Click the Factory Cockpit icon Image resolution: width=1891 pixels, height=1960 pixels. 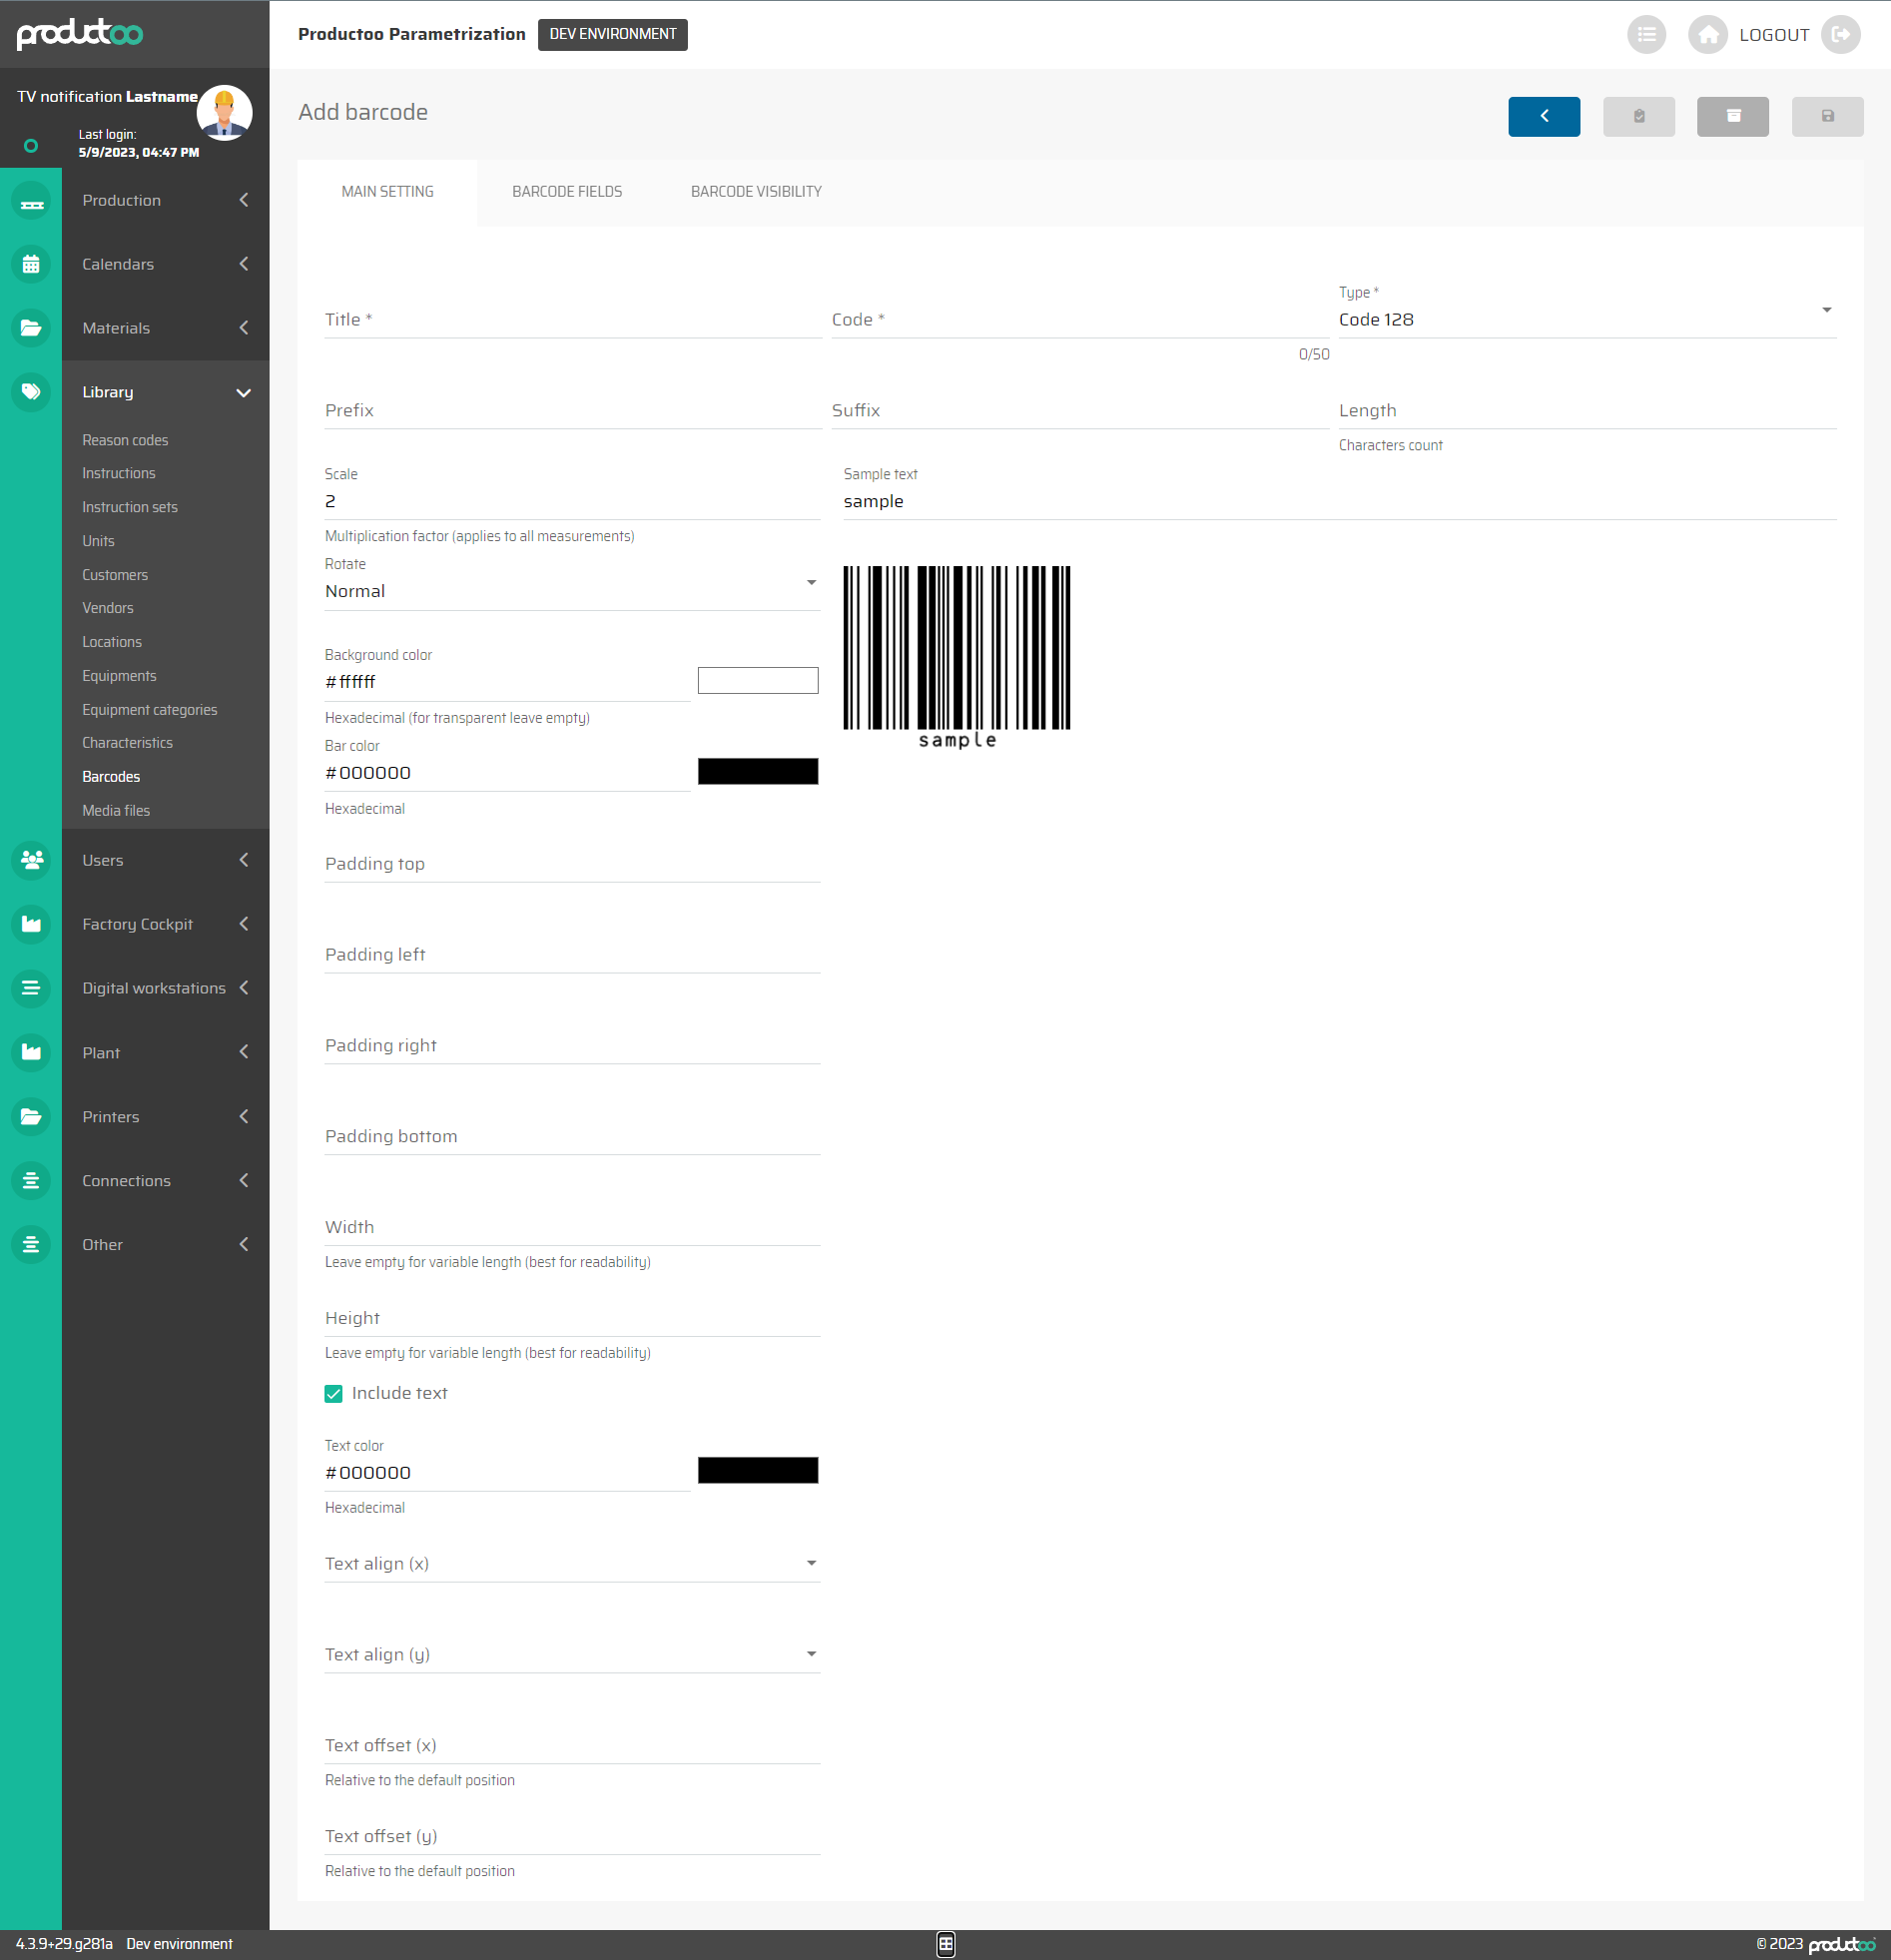[x=31, y=924]
